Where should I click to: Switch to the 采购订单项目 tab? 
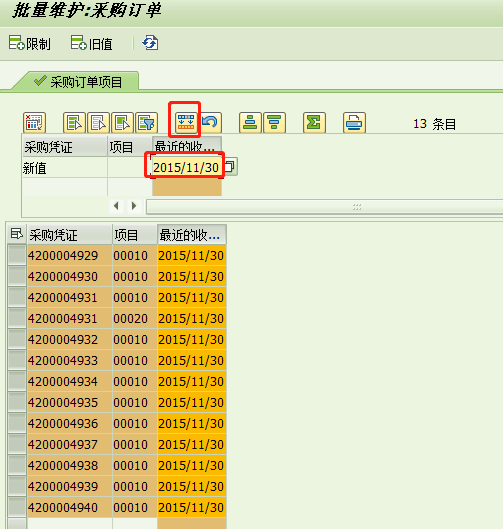coord(79,81)
